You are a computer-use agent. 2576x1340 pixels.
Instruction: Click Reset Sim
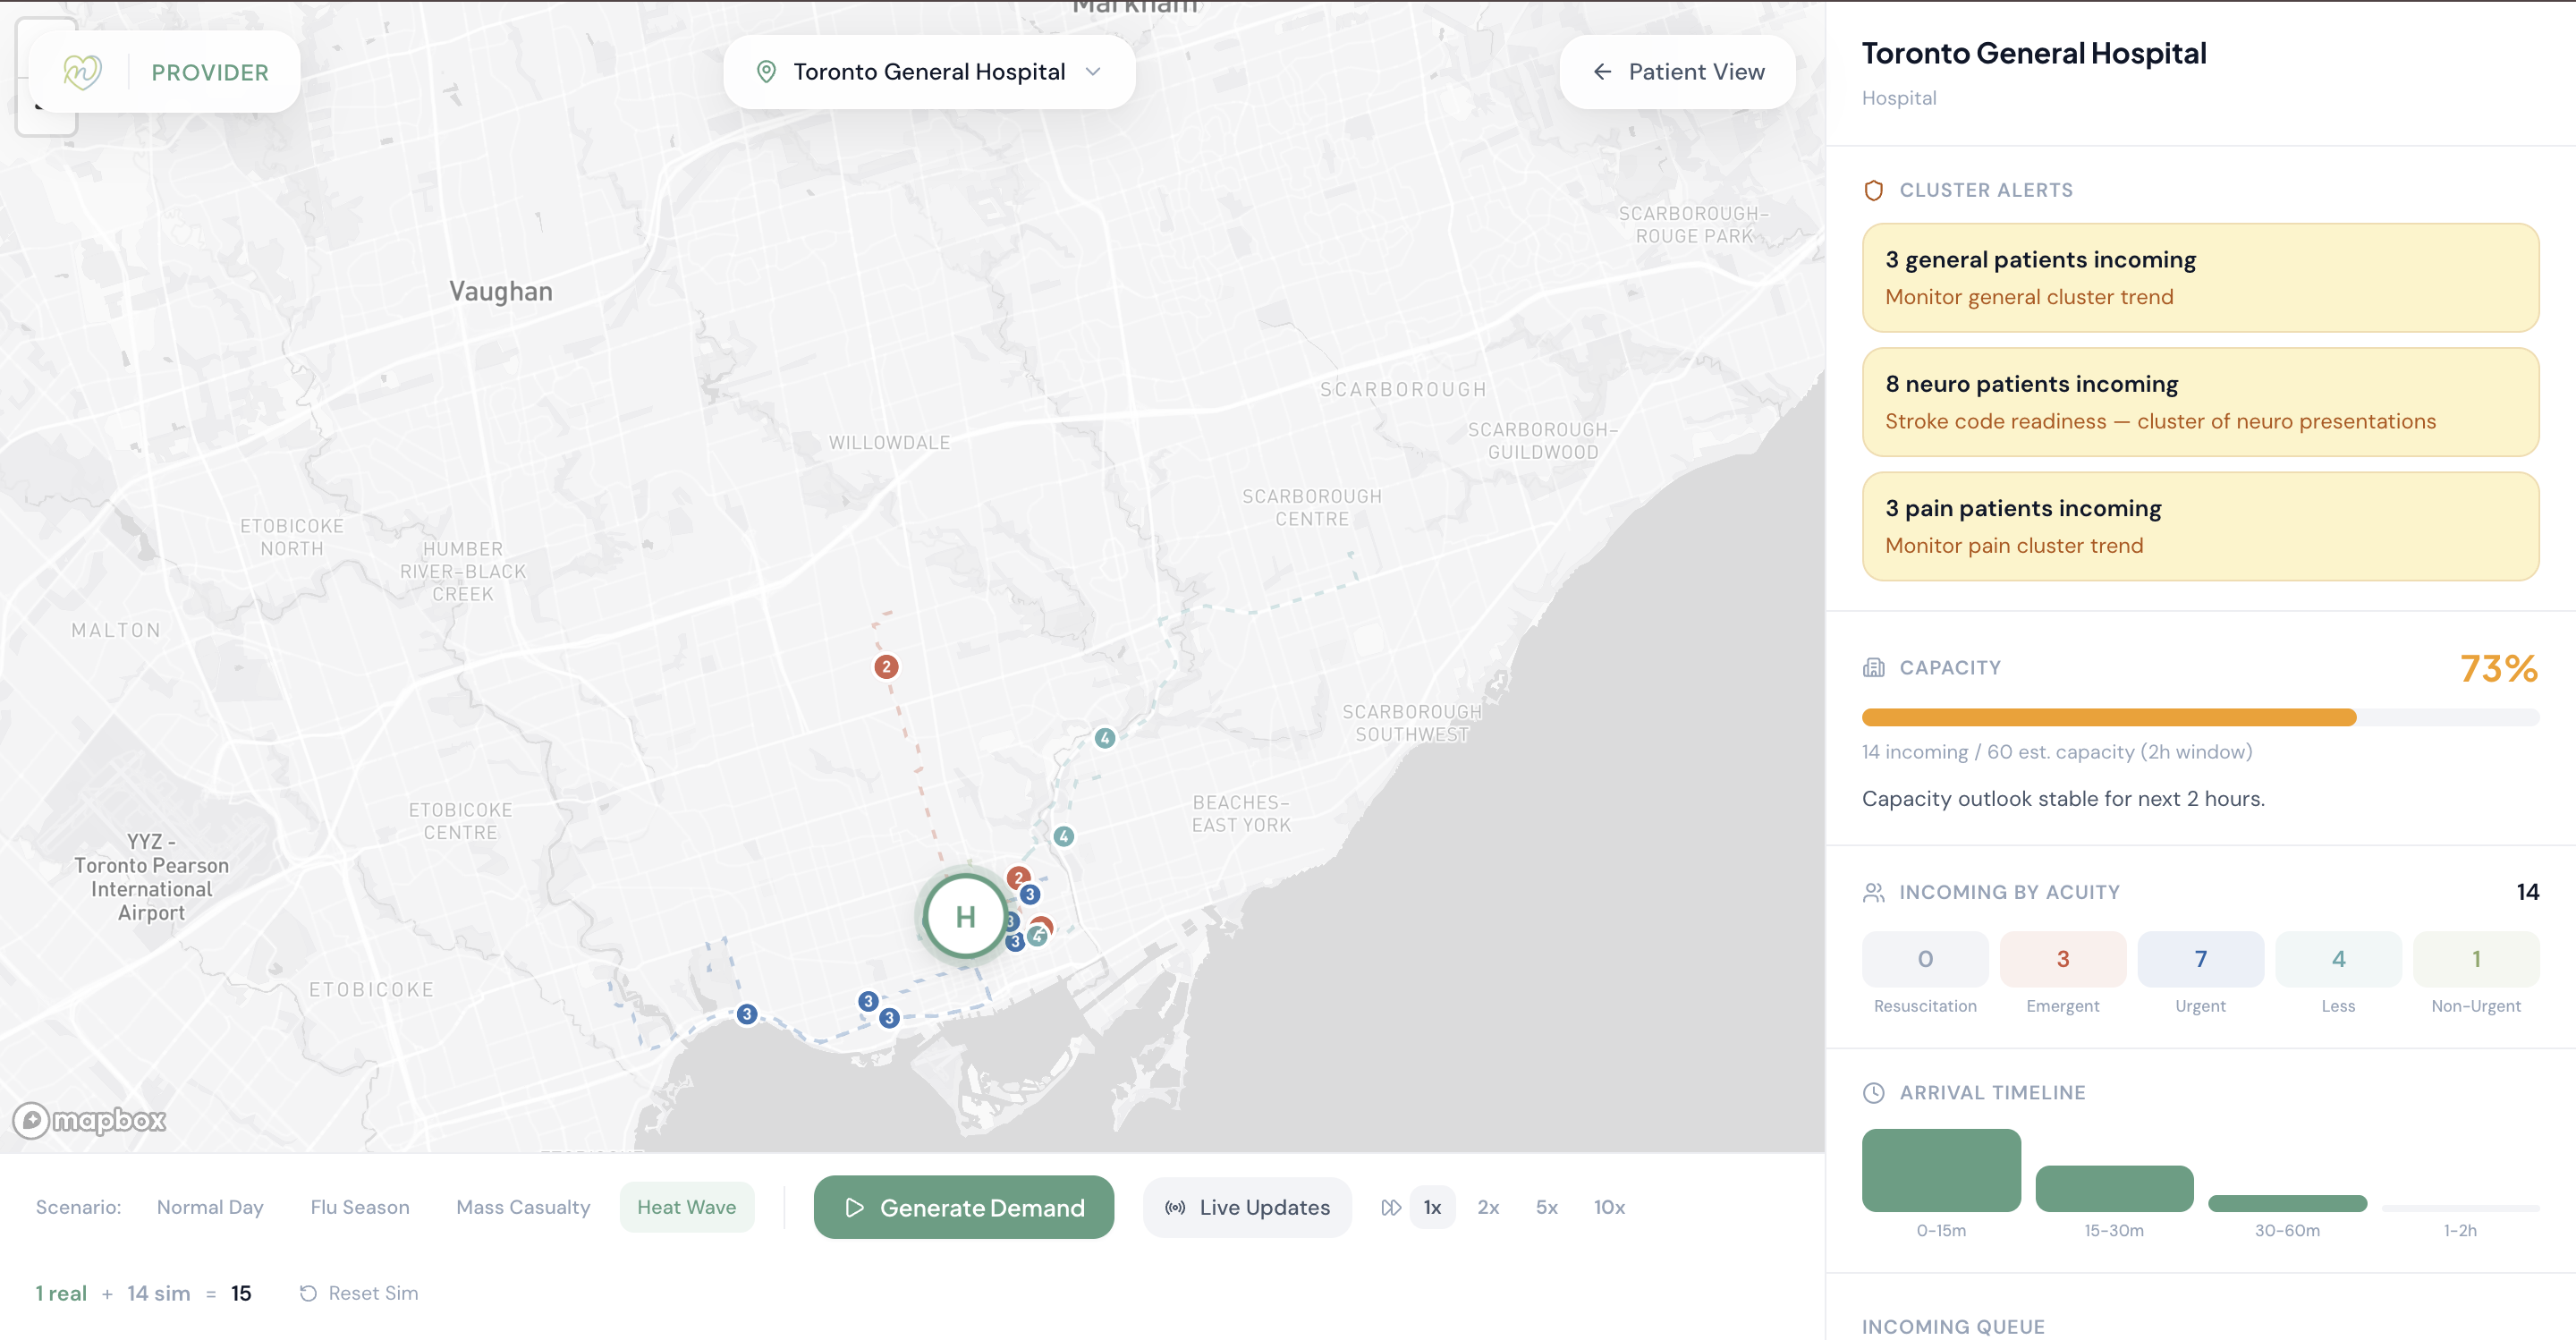point(359,1293)
